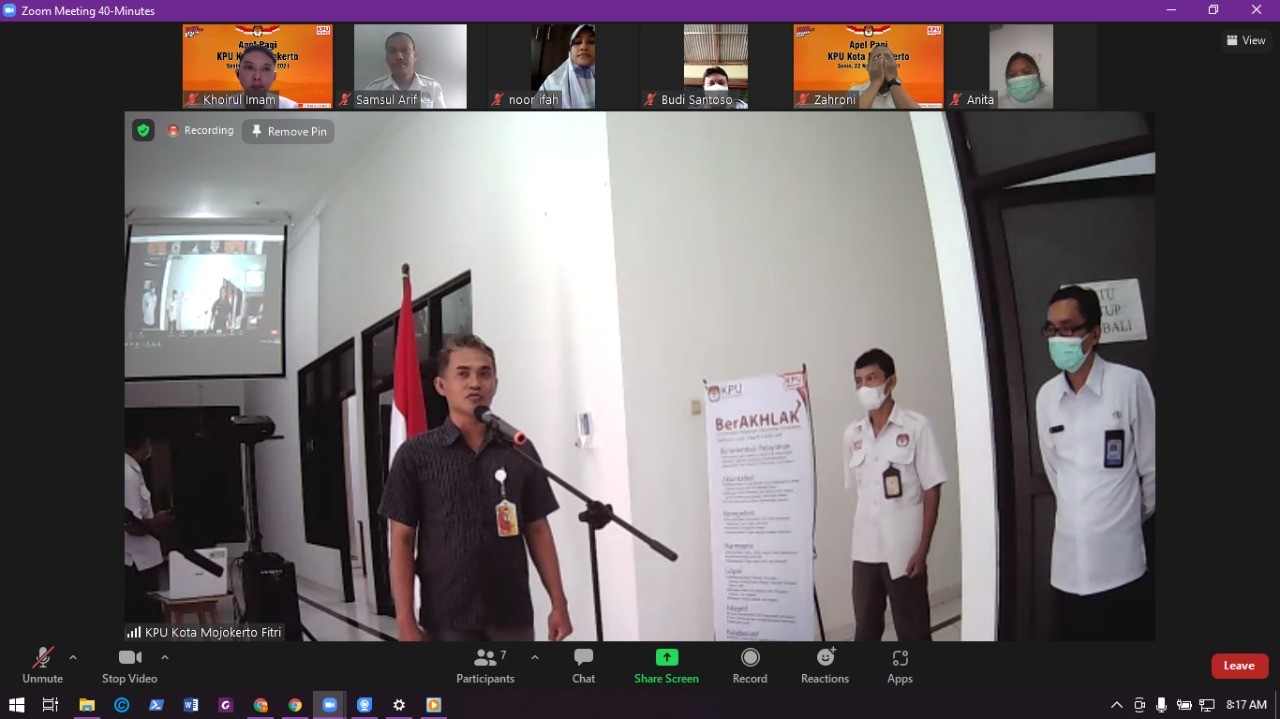Open the View layout menu

tap(1246, 41)
